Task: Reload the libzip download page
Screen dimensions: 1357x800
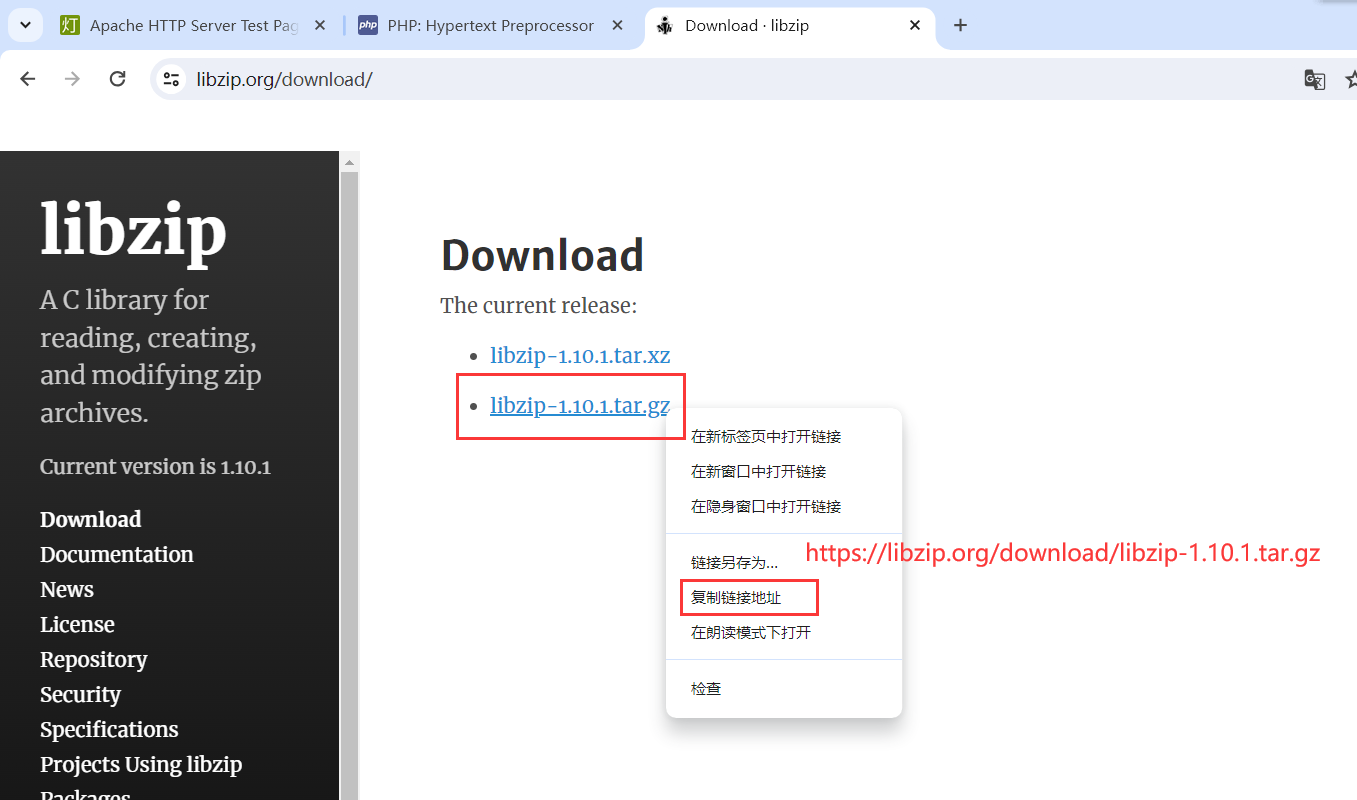Action: [x=117, y=79]
